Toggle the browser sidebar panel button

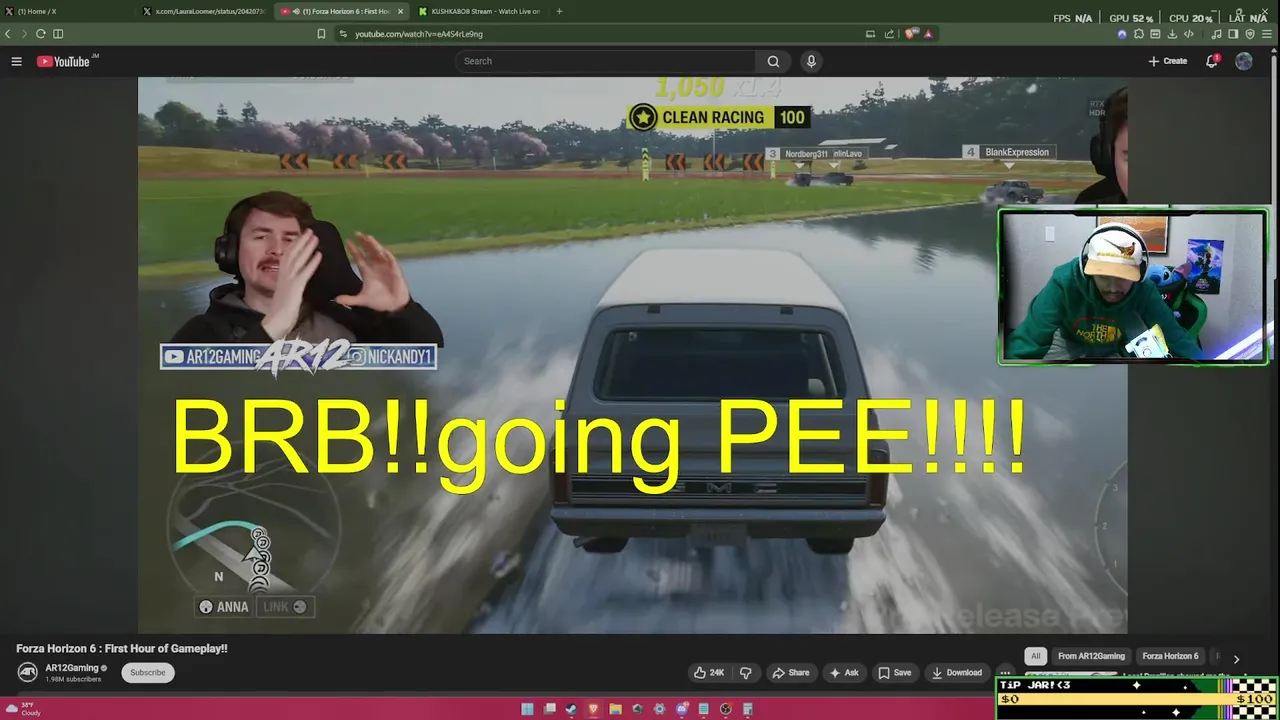coord(58,33)
